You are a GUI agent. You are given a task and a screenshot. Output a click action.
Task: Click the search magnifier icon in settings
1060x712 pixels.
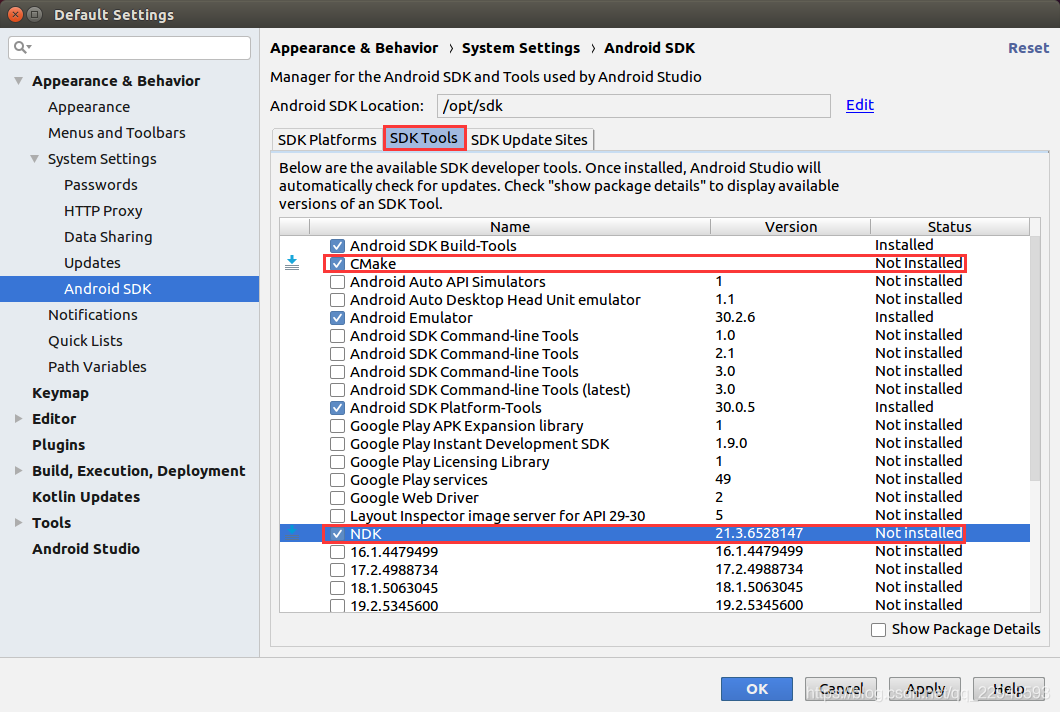[20, 47]
